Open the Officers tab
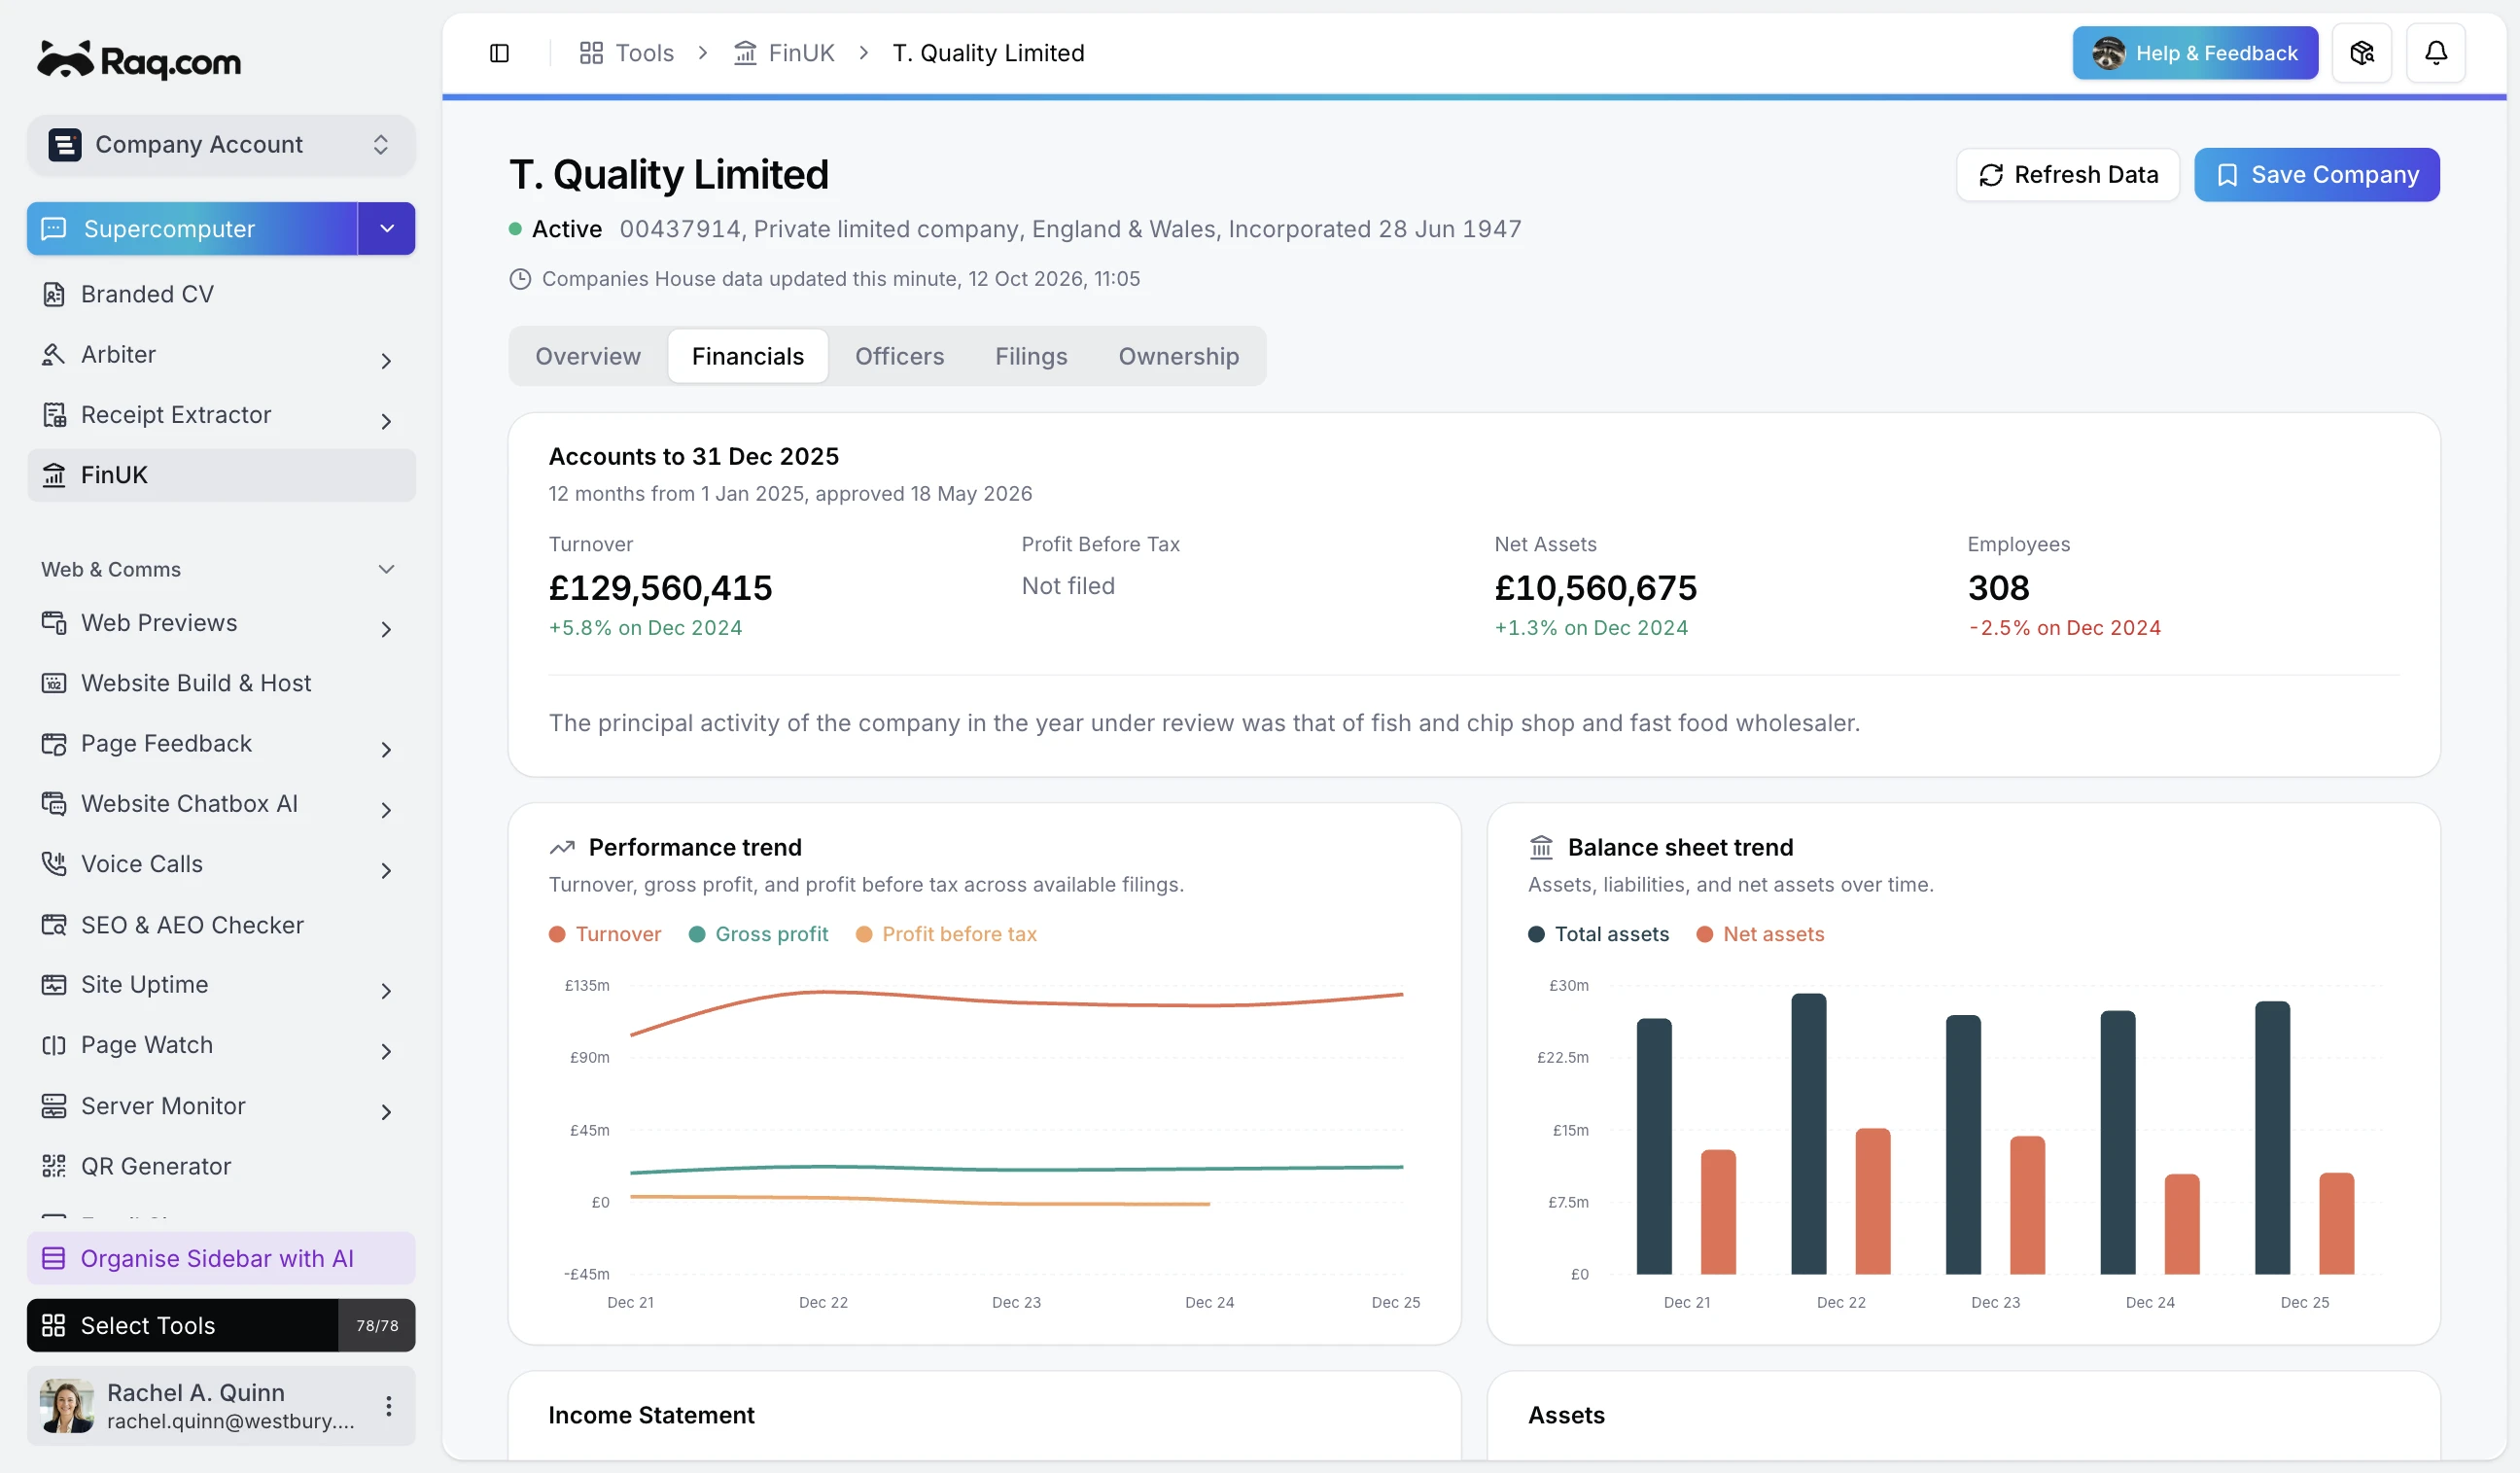Screen dimensions: 2520x1473 (899, 356)
